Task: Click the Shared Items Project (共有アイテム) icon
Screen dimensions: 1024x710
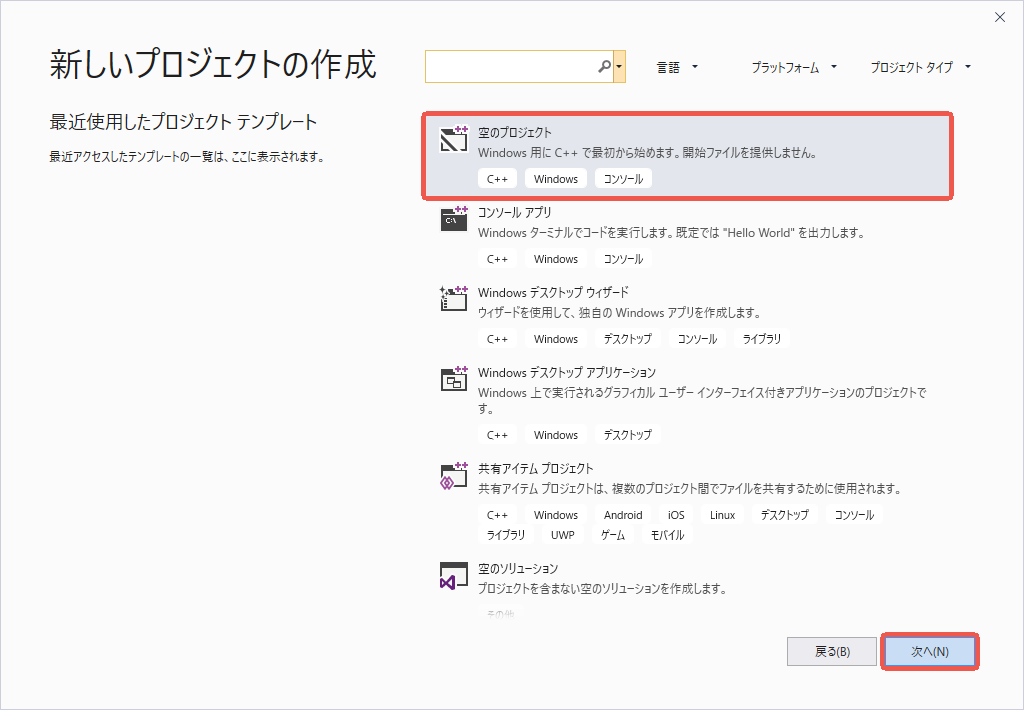Action: [454, 475]
